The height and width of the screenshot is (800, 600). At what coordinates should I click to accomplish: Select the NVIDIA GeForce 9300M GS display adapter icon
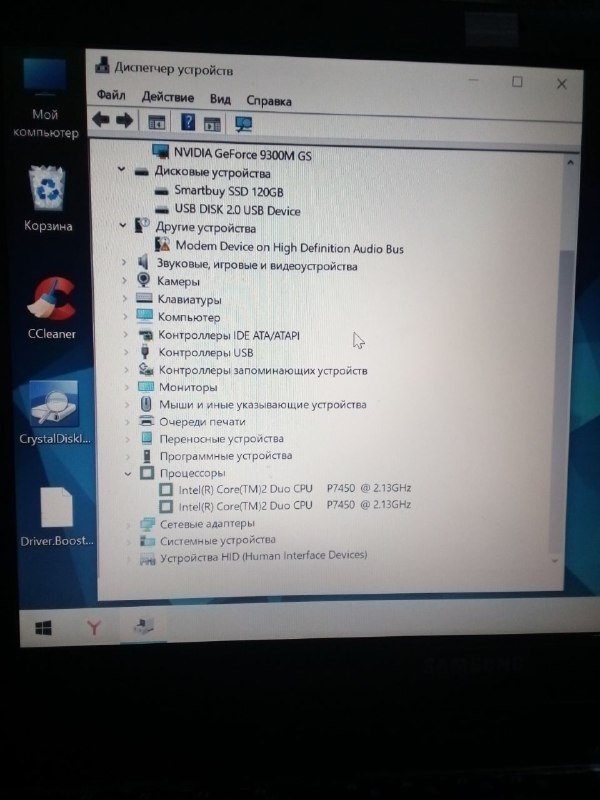[161, 152]
